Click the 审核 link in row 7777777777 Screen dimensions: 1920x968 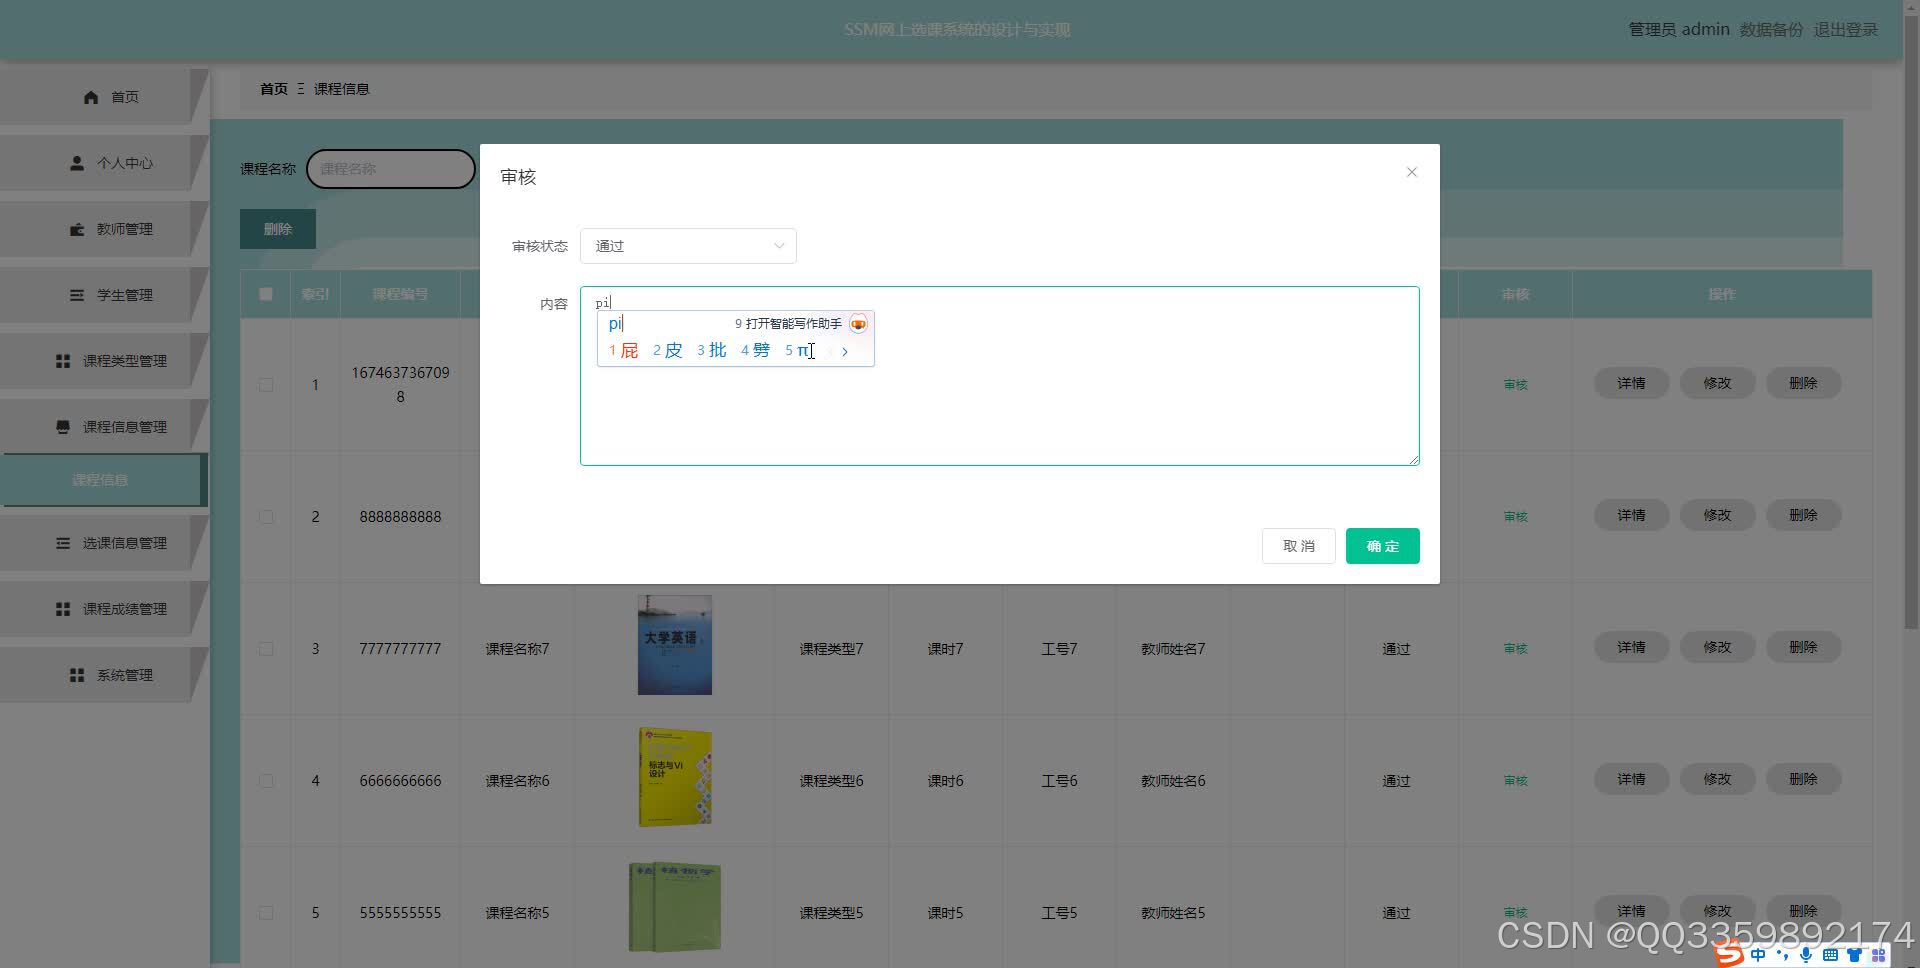click(x=1515, y=649)
